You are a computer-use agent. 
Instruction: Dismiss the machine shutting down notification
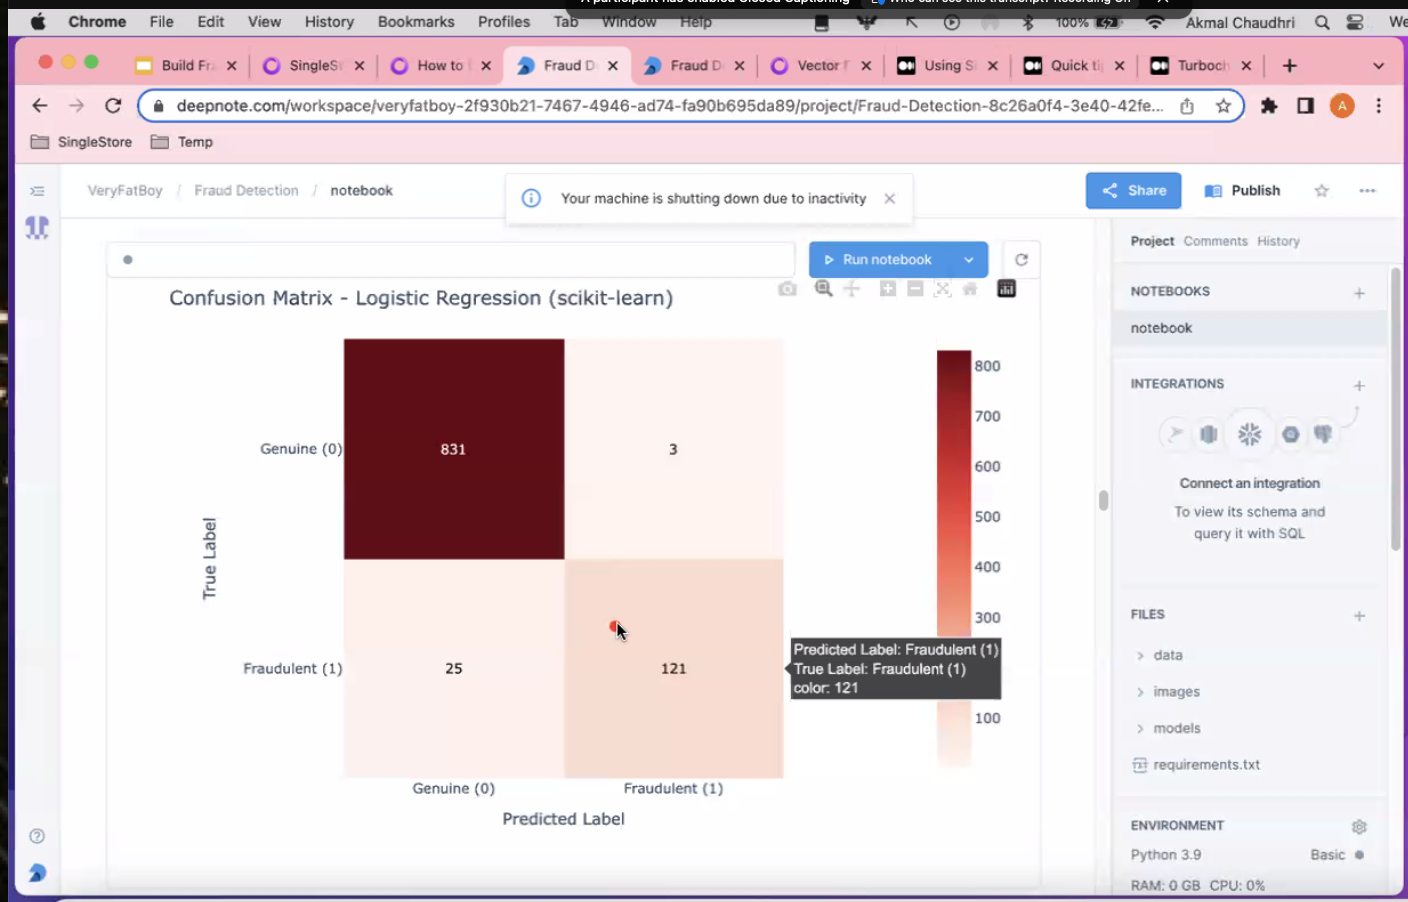889,199
